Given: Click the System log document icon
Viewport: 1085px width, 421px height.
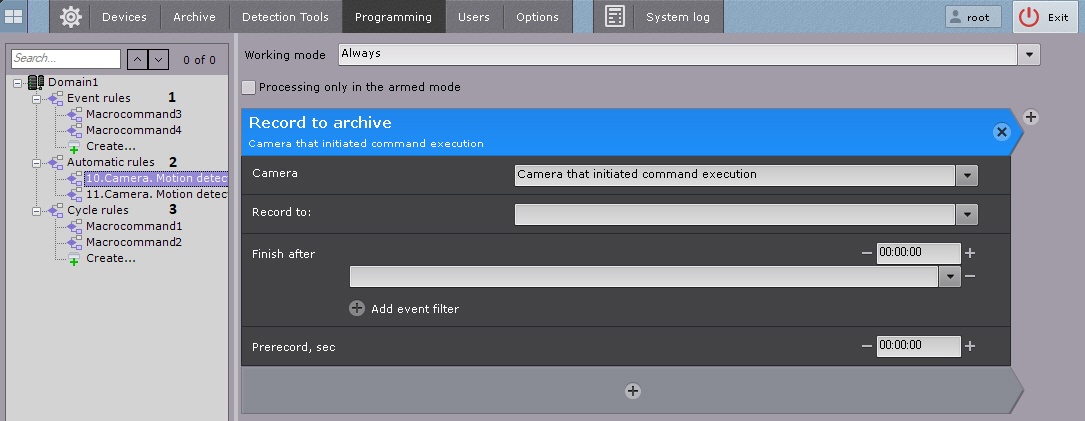Looking at the screenshot, I should click(x=615, y=17).
